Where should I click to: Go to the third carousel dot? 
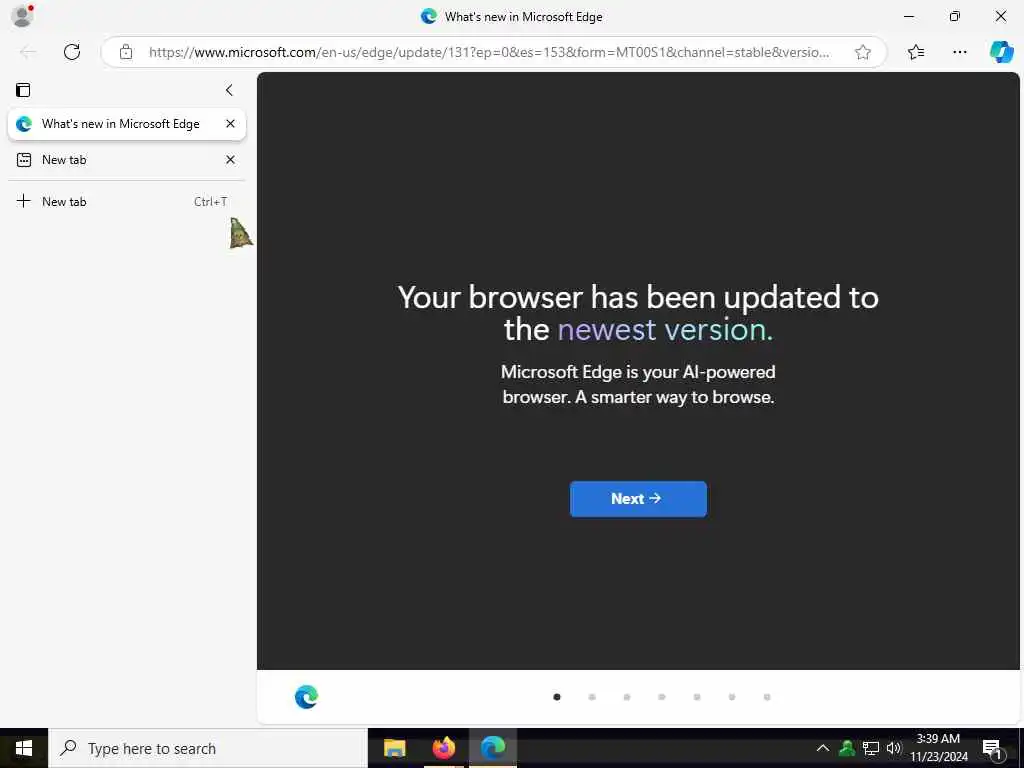(627, 697)
